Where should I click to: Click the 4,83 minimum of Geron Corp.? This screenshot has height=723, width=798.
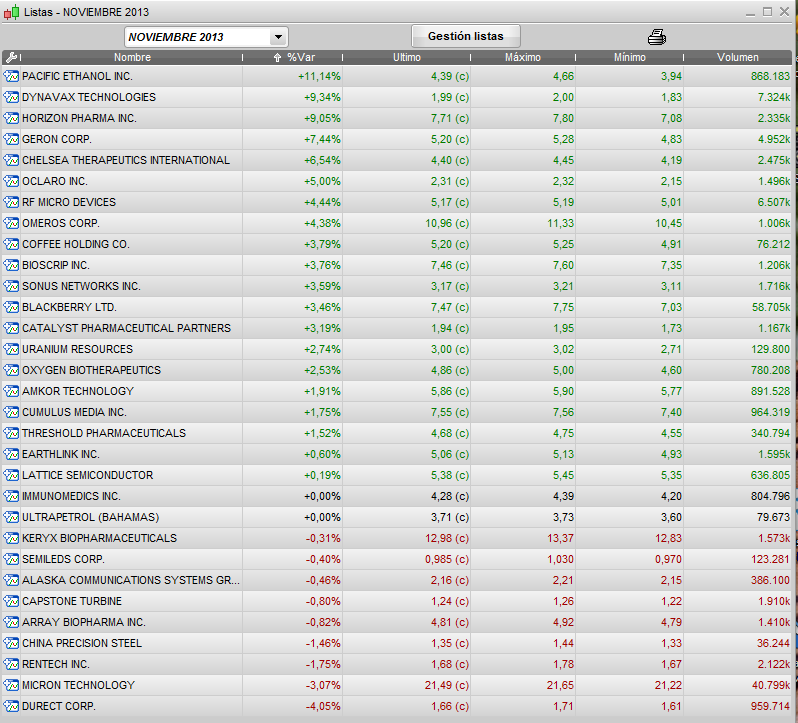pyautogui.click(x=671, y=139)
